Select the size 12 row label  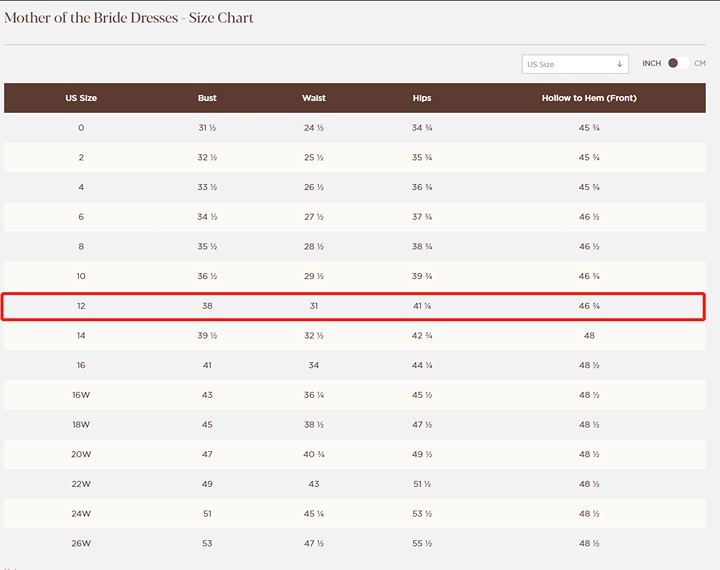81,306
